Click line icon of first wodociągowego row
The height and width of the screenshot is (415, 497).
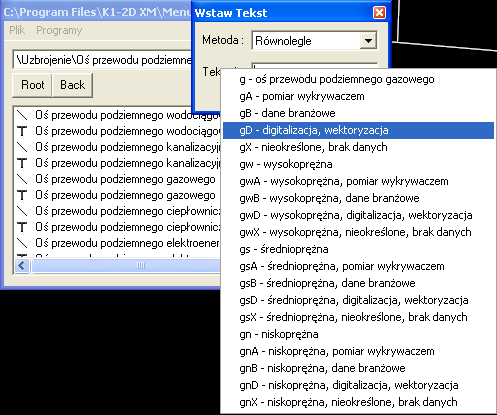point(22,115)
